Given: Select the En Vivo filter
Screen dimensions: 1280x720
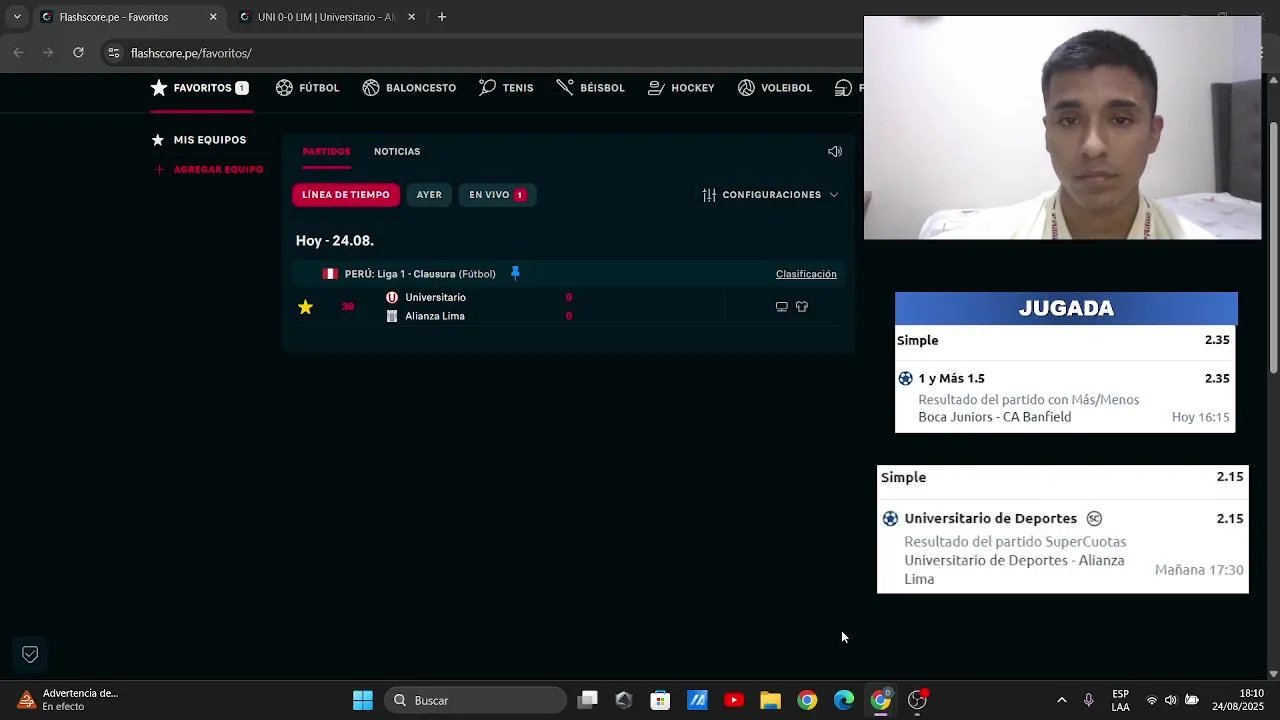Looking at the screenshot, I should pyautogui.click(x=497, y=195).
